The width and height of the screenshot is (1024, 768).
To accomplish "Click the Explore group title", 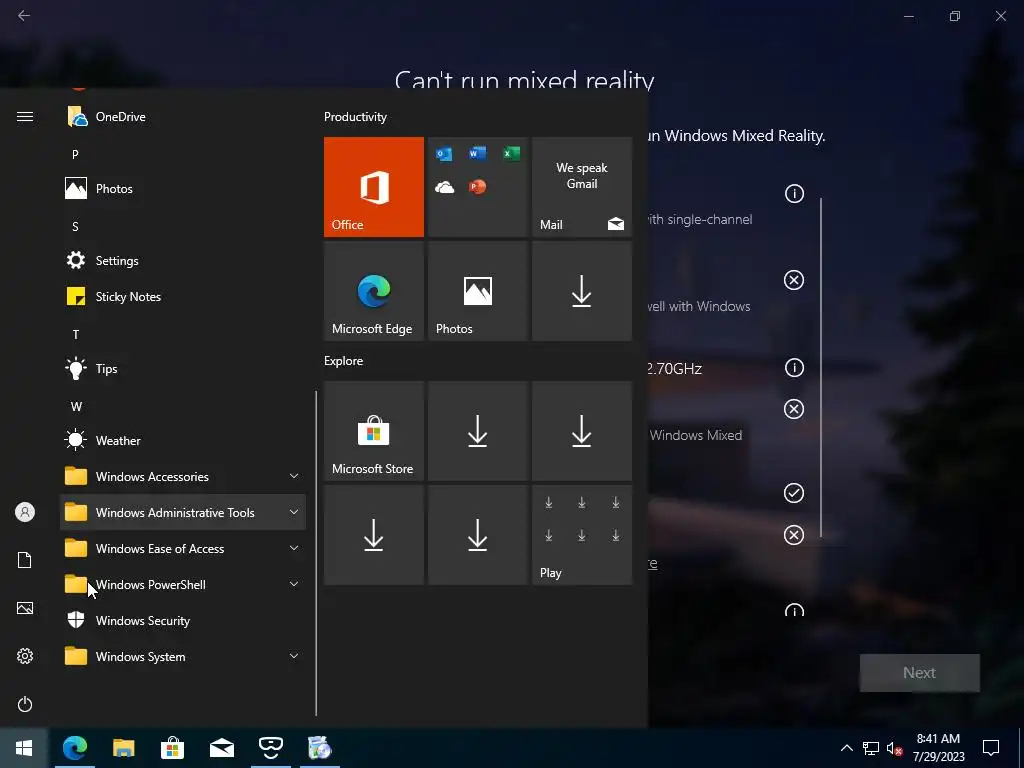I will coord(344,360).
